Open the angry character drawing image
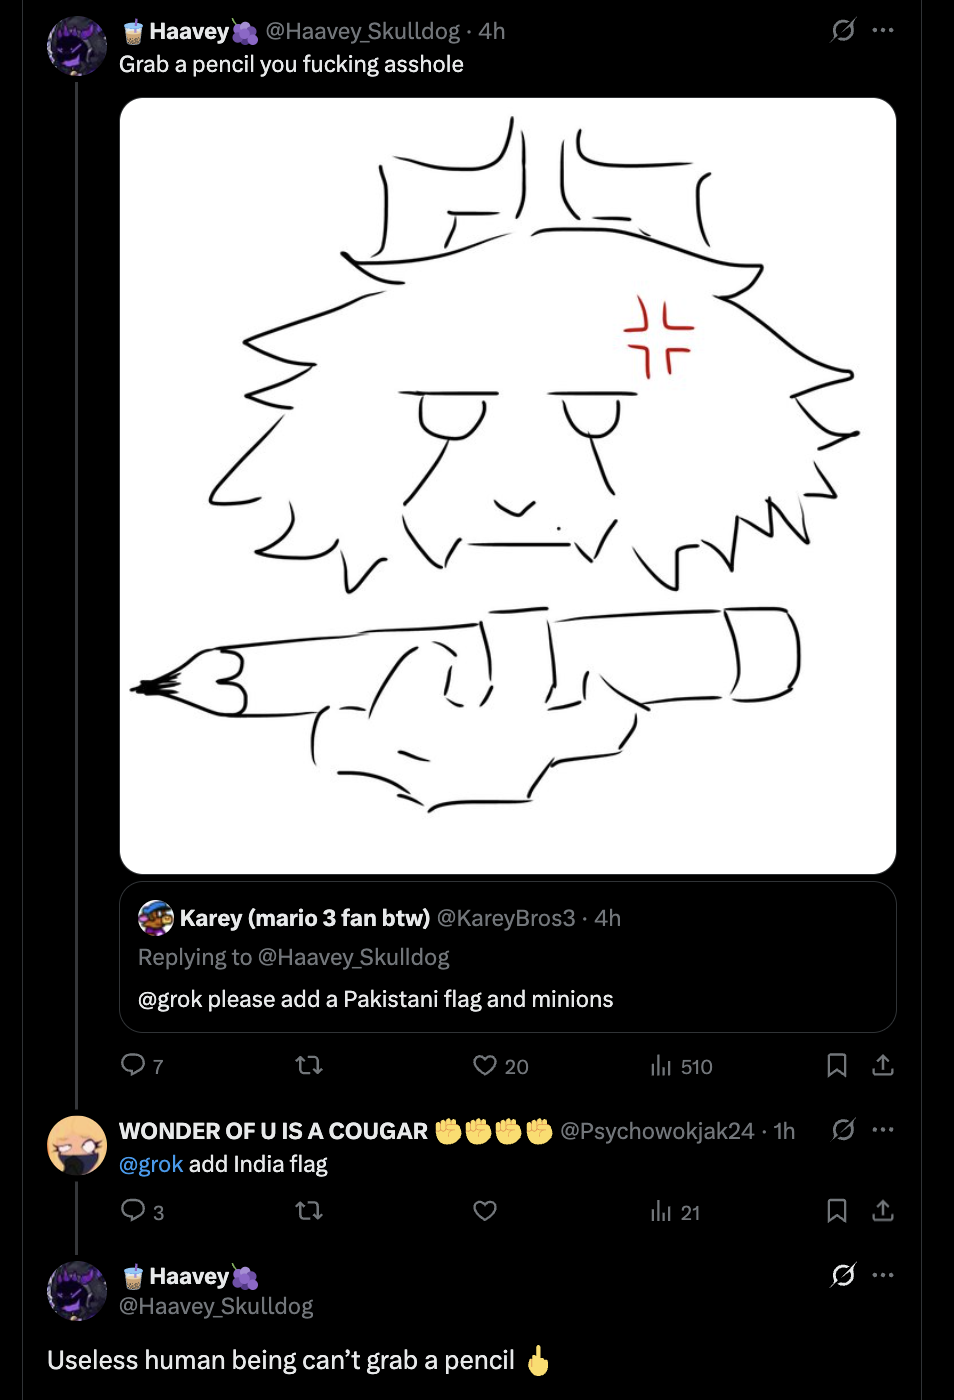Screen dimensions: 954x1400 [507, 485]
